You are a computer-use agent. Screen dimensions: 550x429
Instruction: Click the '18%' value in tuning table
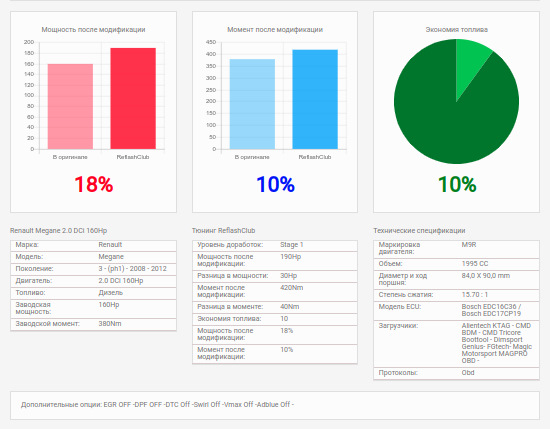click(x=286, y=330)
